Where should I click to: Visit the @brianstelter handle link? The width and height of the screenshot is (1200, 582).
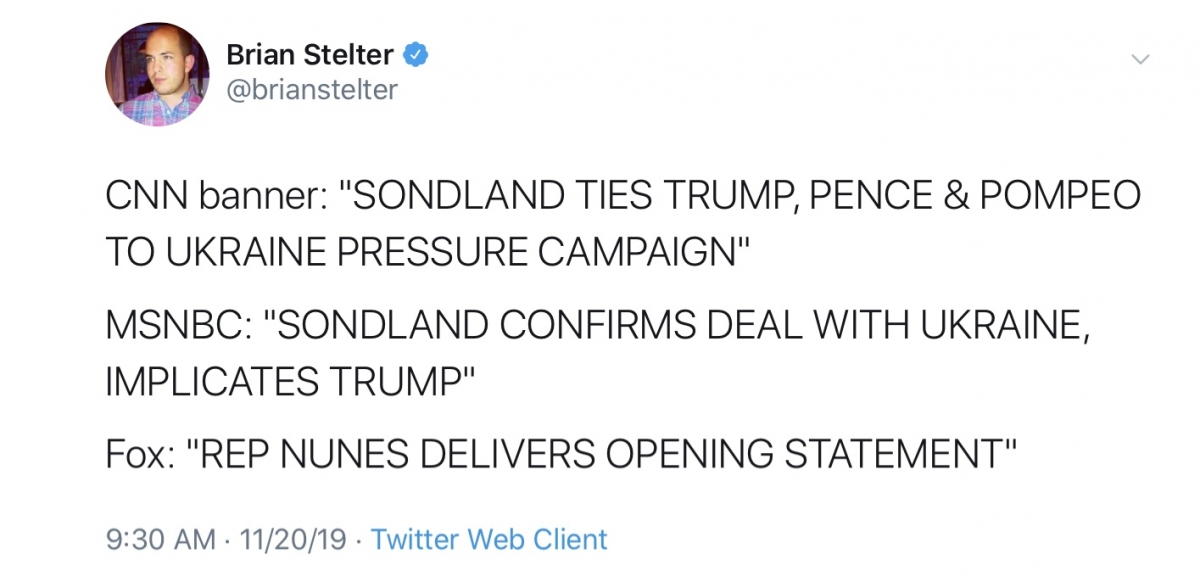coord(312,90)
